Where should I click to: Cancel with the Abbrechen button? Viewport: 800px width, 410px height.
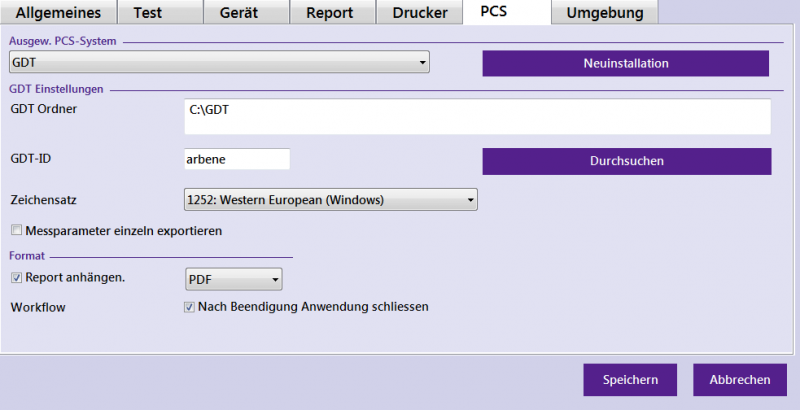tap(740, 380)
